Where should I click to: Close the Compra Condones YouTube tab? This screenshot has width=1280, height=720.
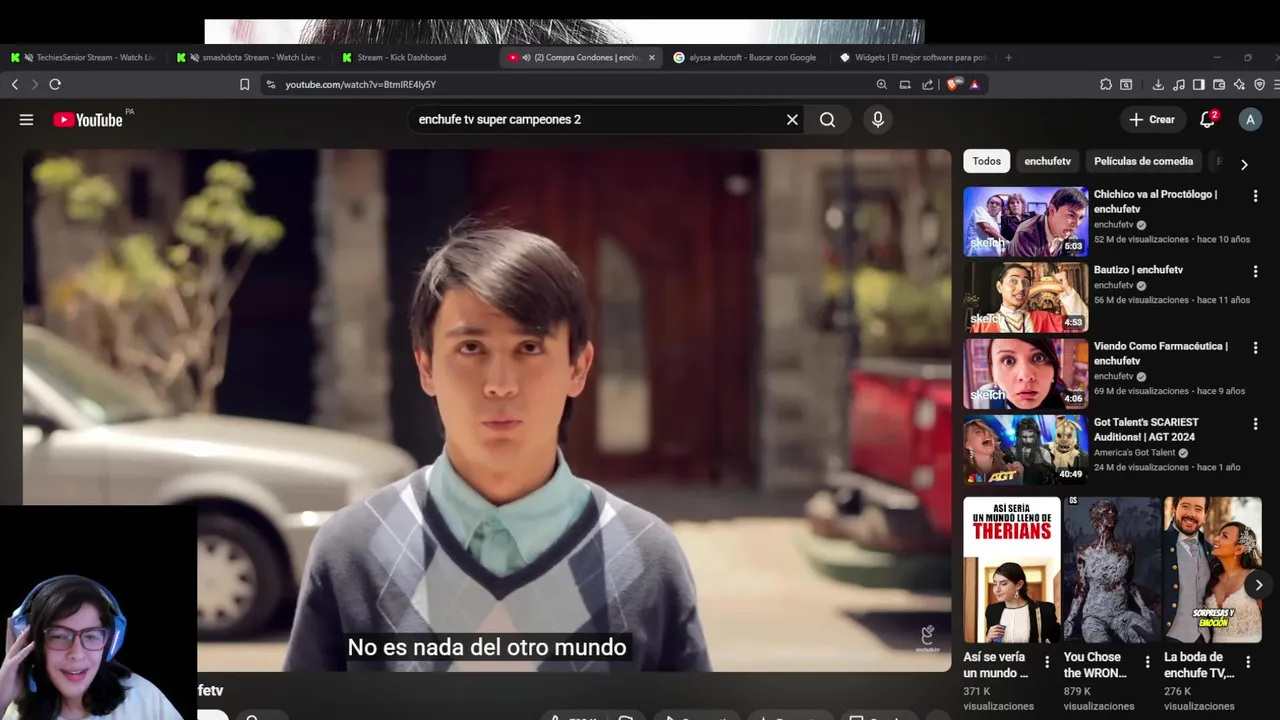(x=652, y=58)
